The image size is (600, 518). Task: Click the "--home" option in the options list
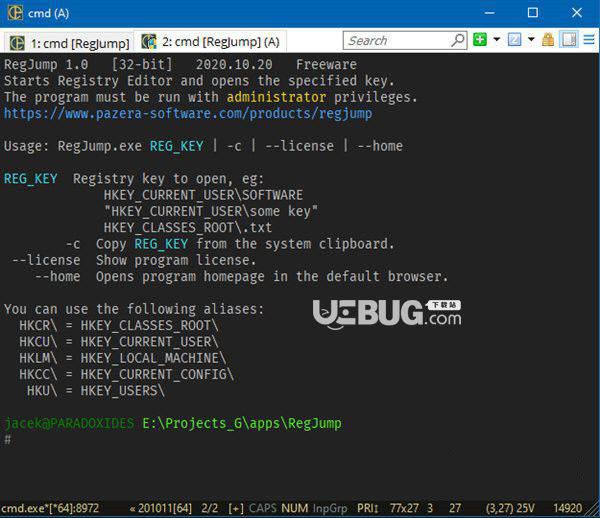[58, 277]
